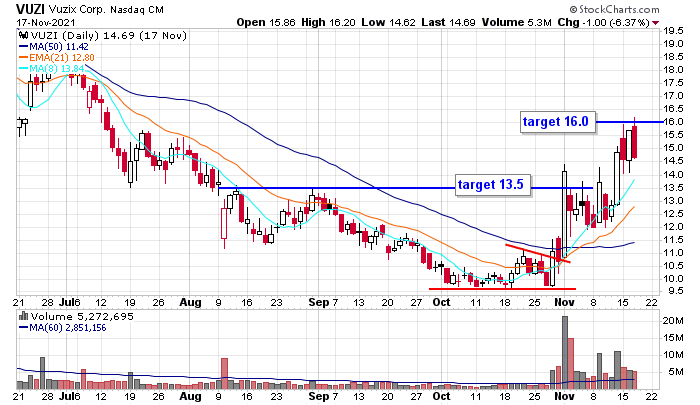700x405 pixels.
Task: Click the 9.5 price axis label
Action: (675, 291)
